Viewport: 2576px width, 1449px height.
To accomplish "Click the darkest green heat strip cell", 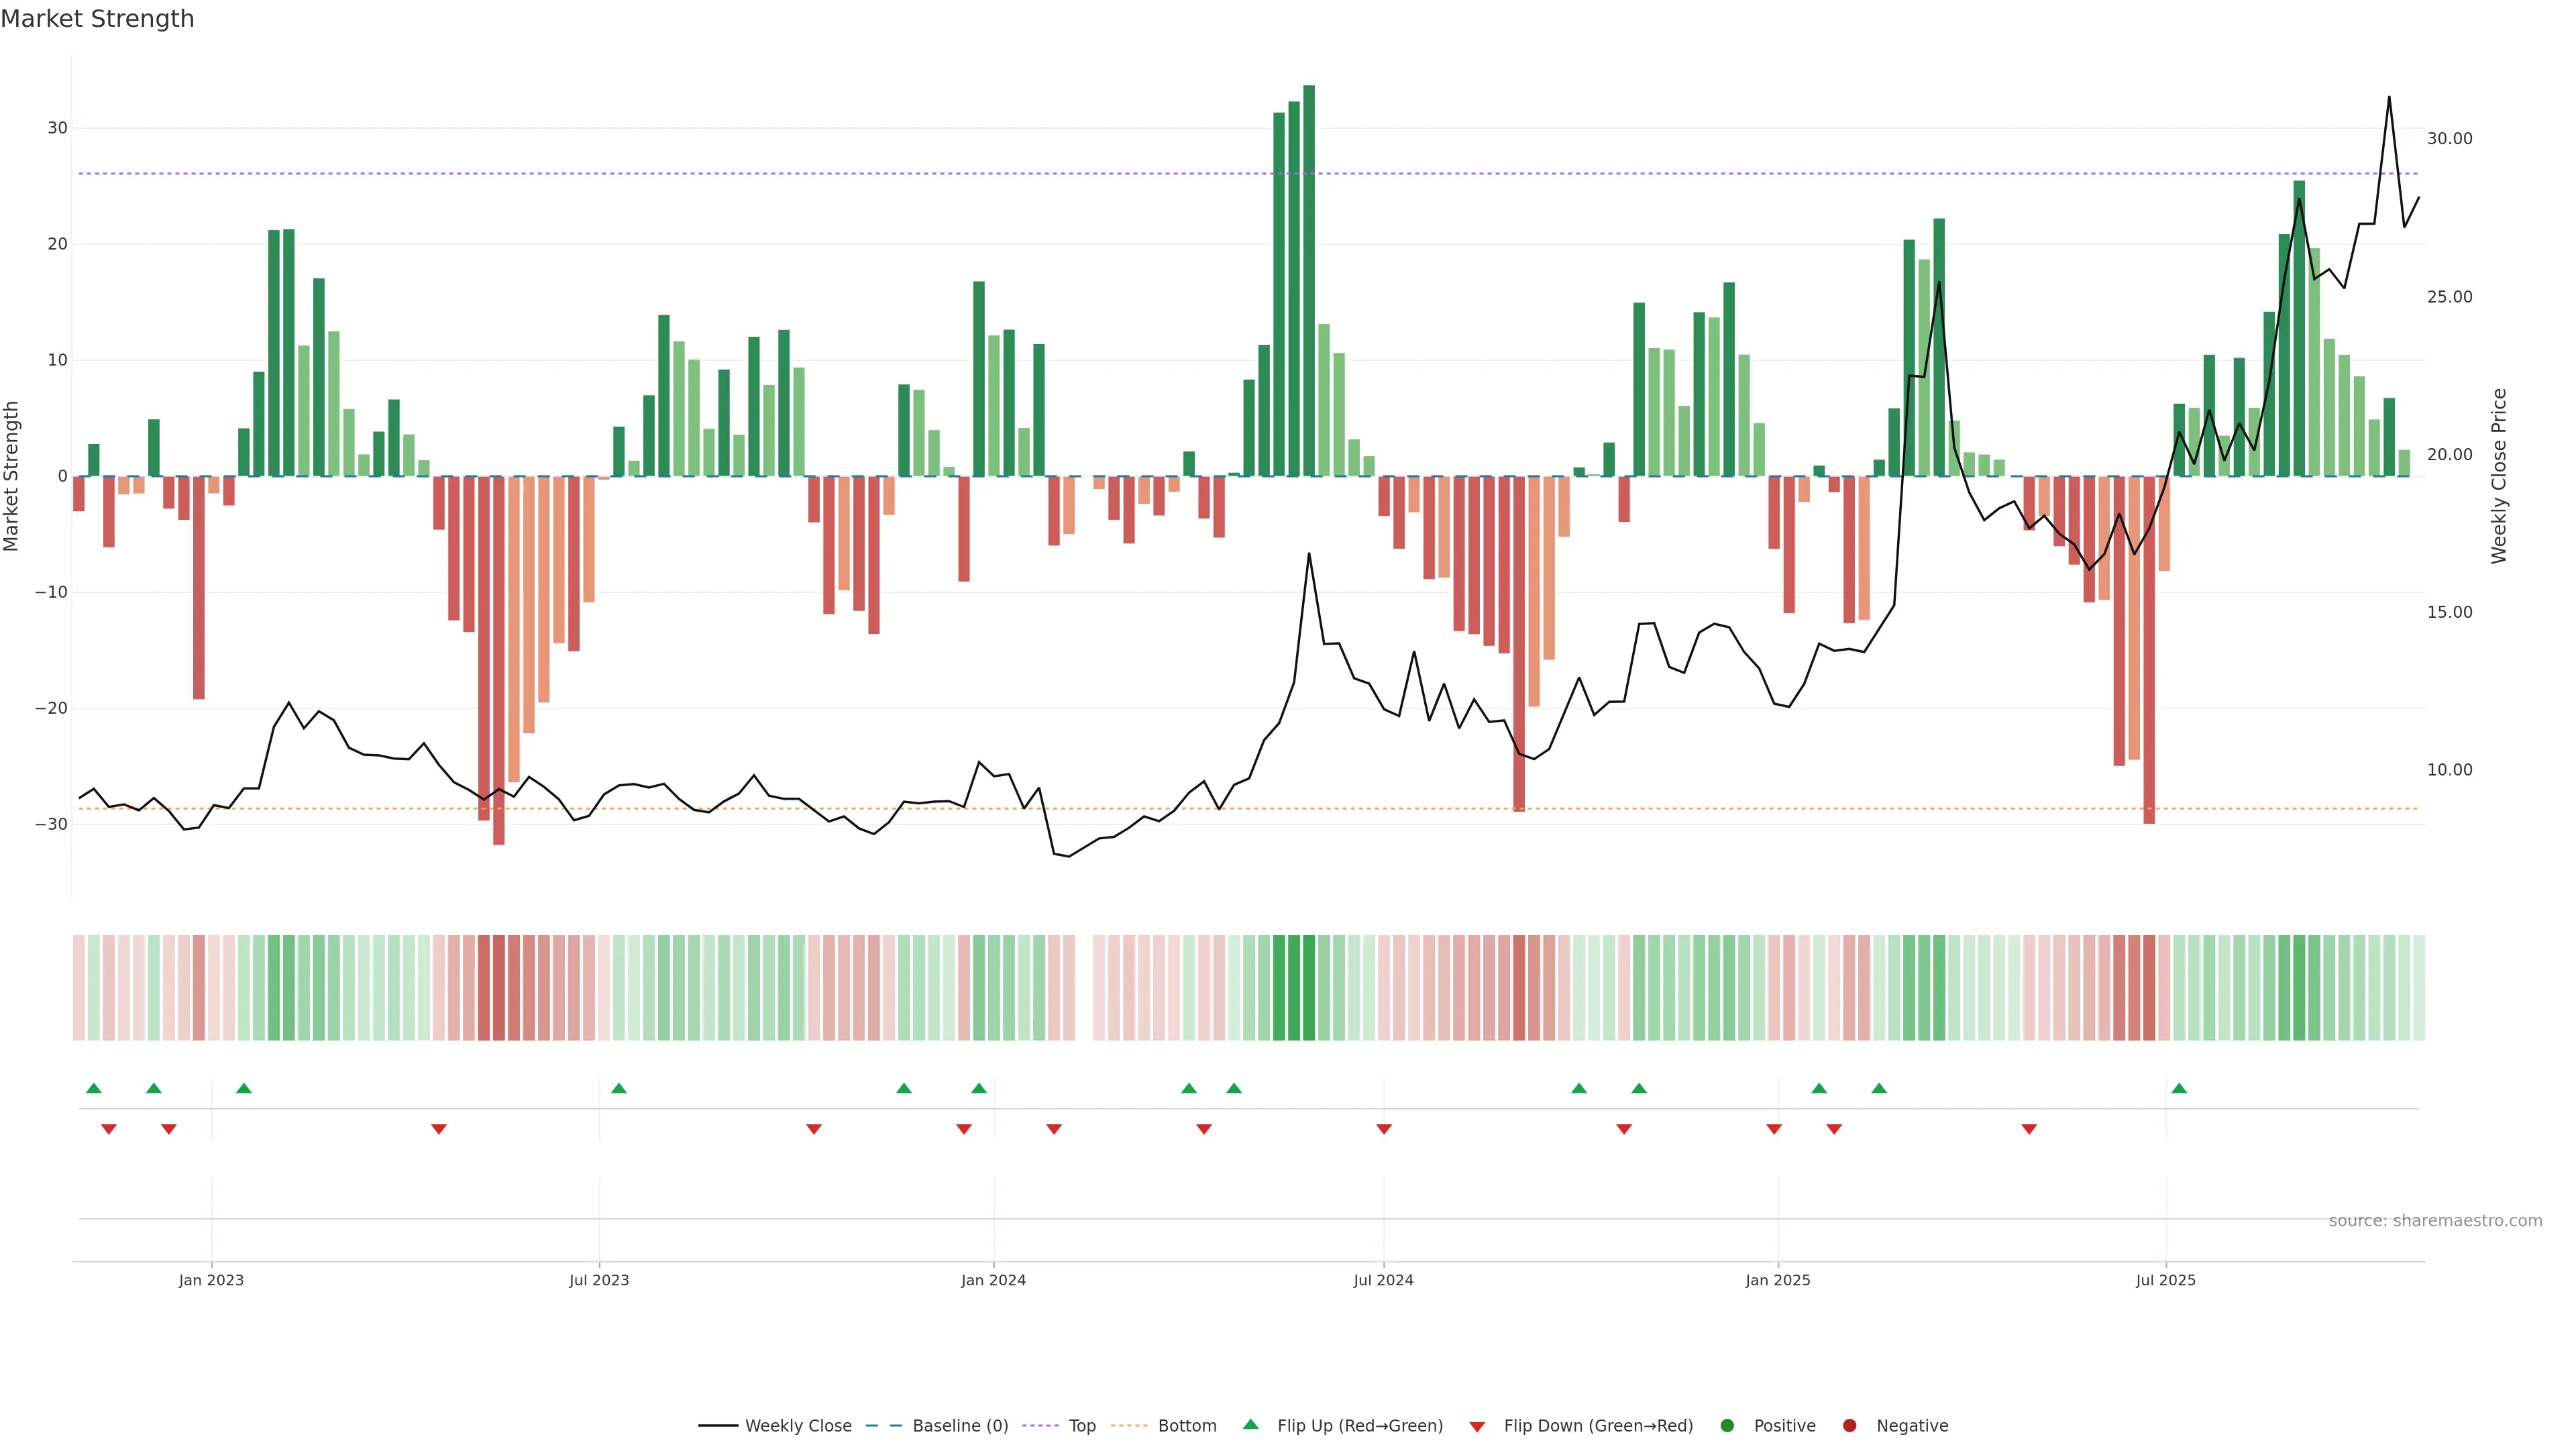I will pyautogui.click(x=1309, y=988).
